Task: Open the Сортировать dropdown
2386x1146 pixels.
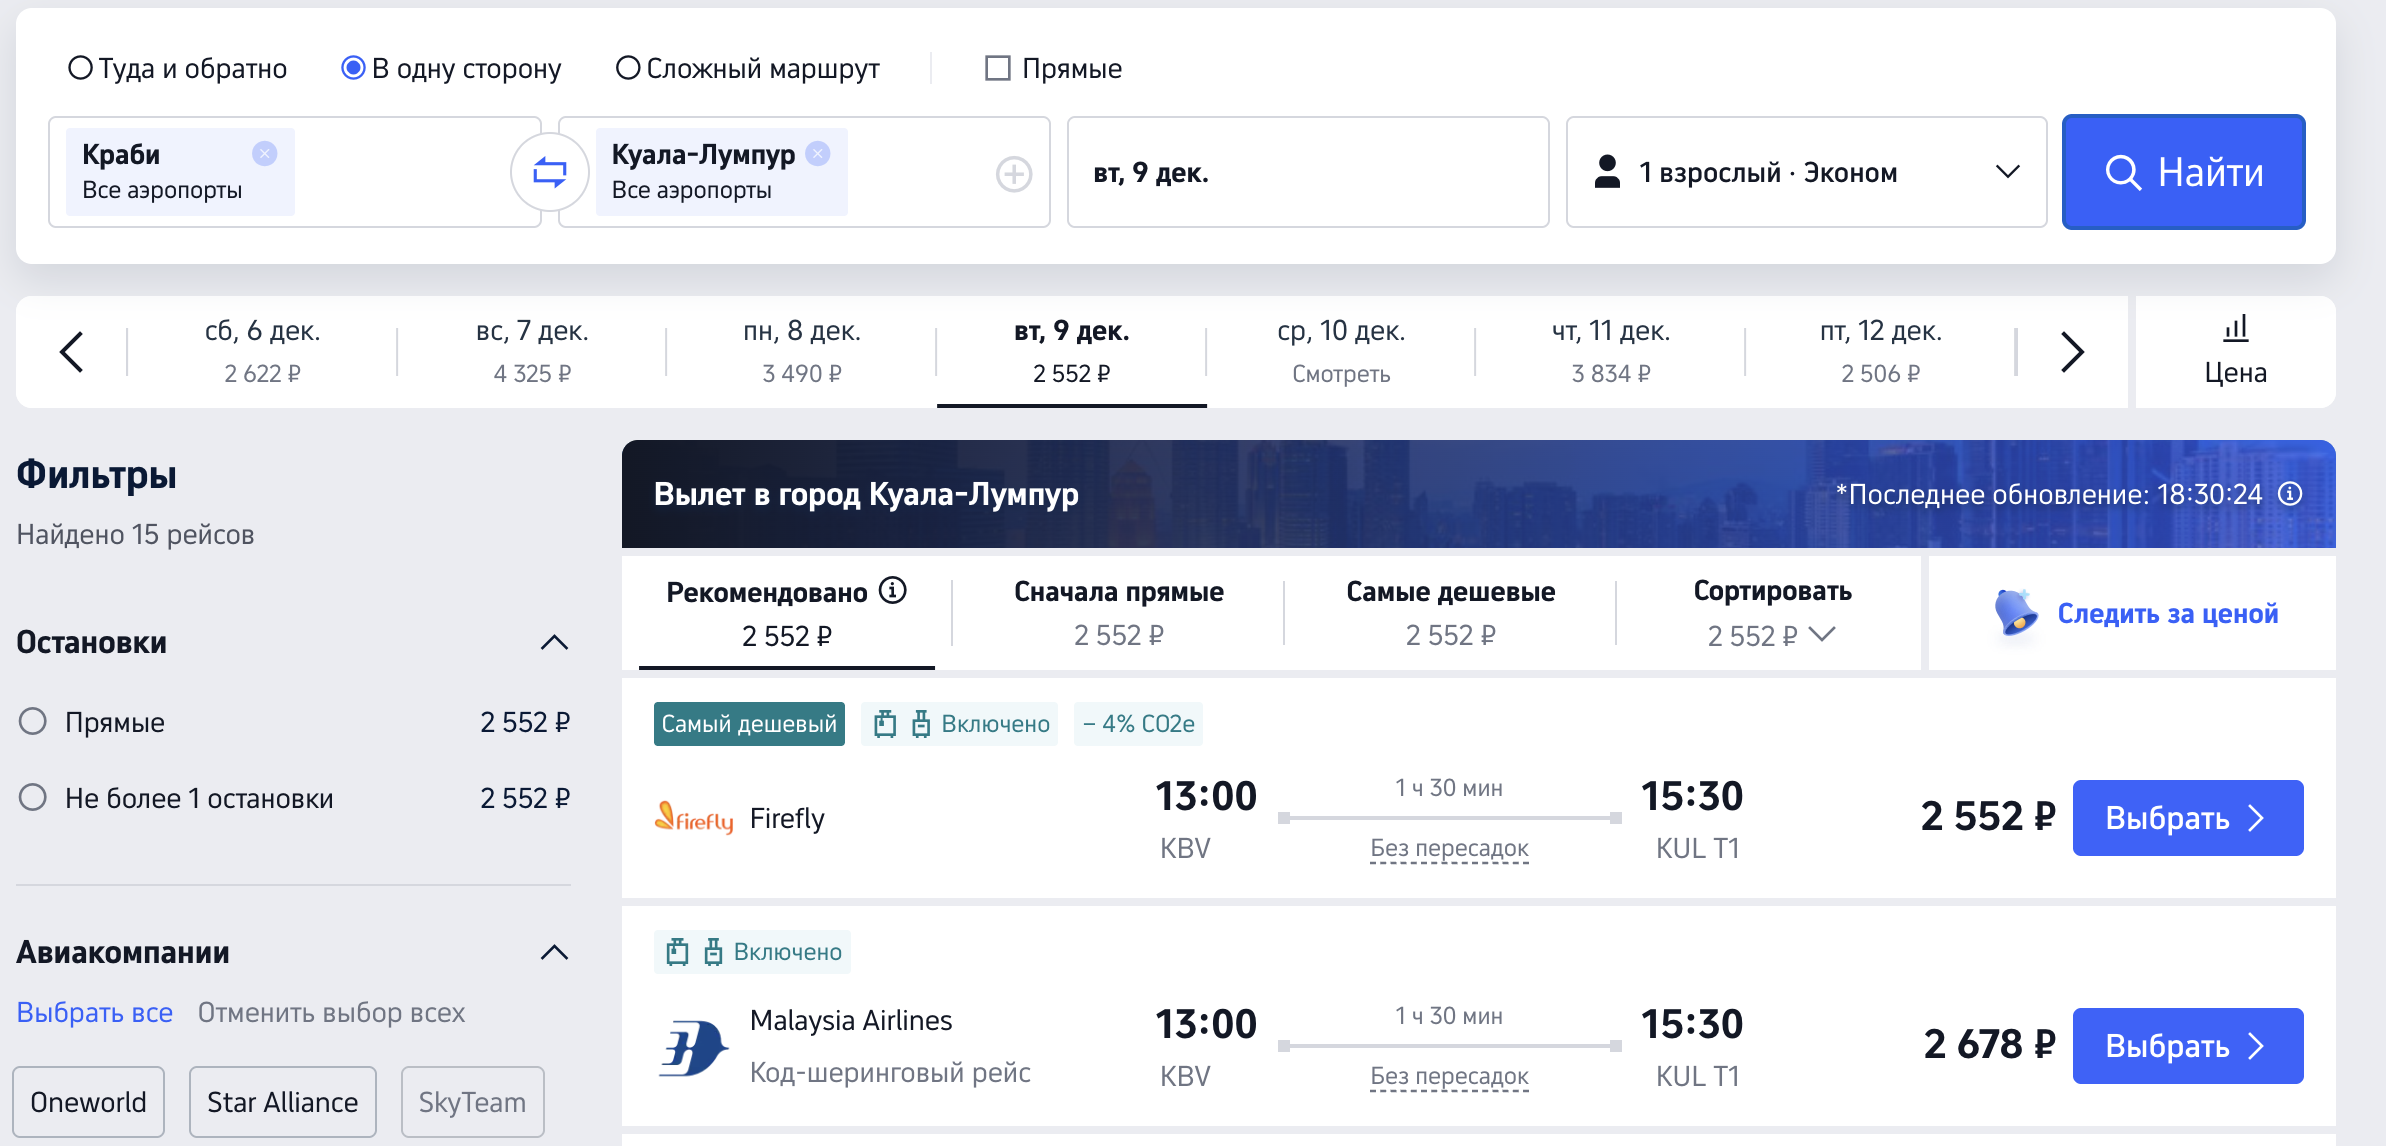Action: [1772, 613]
